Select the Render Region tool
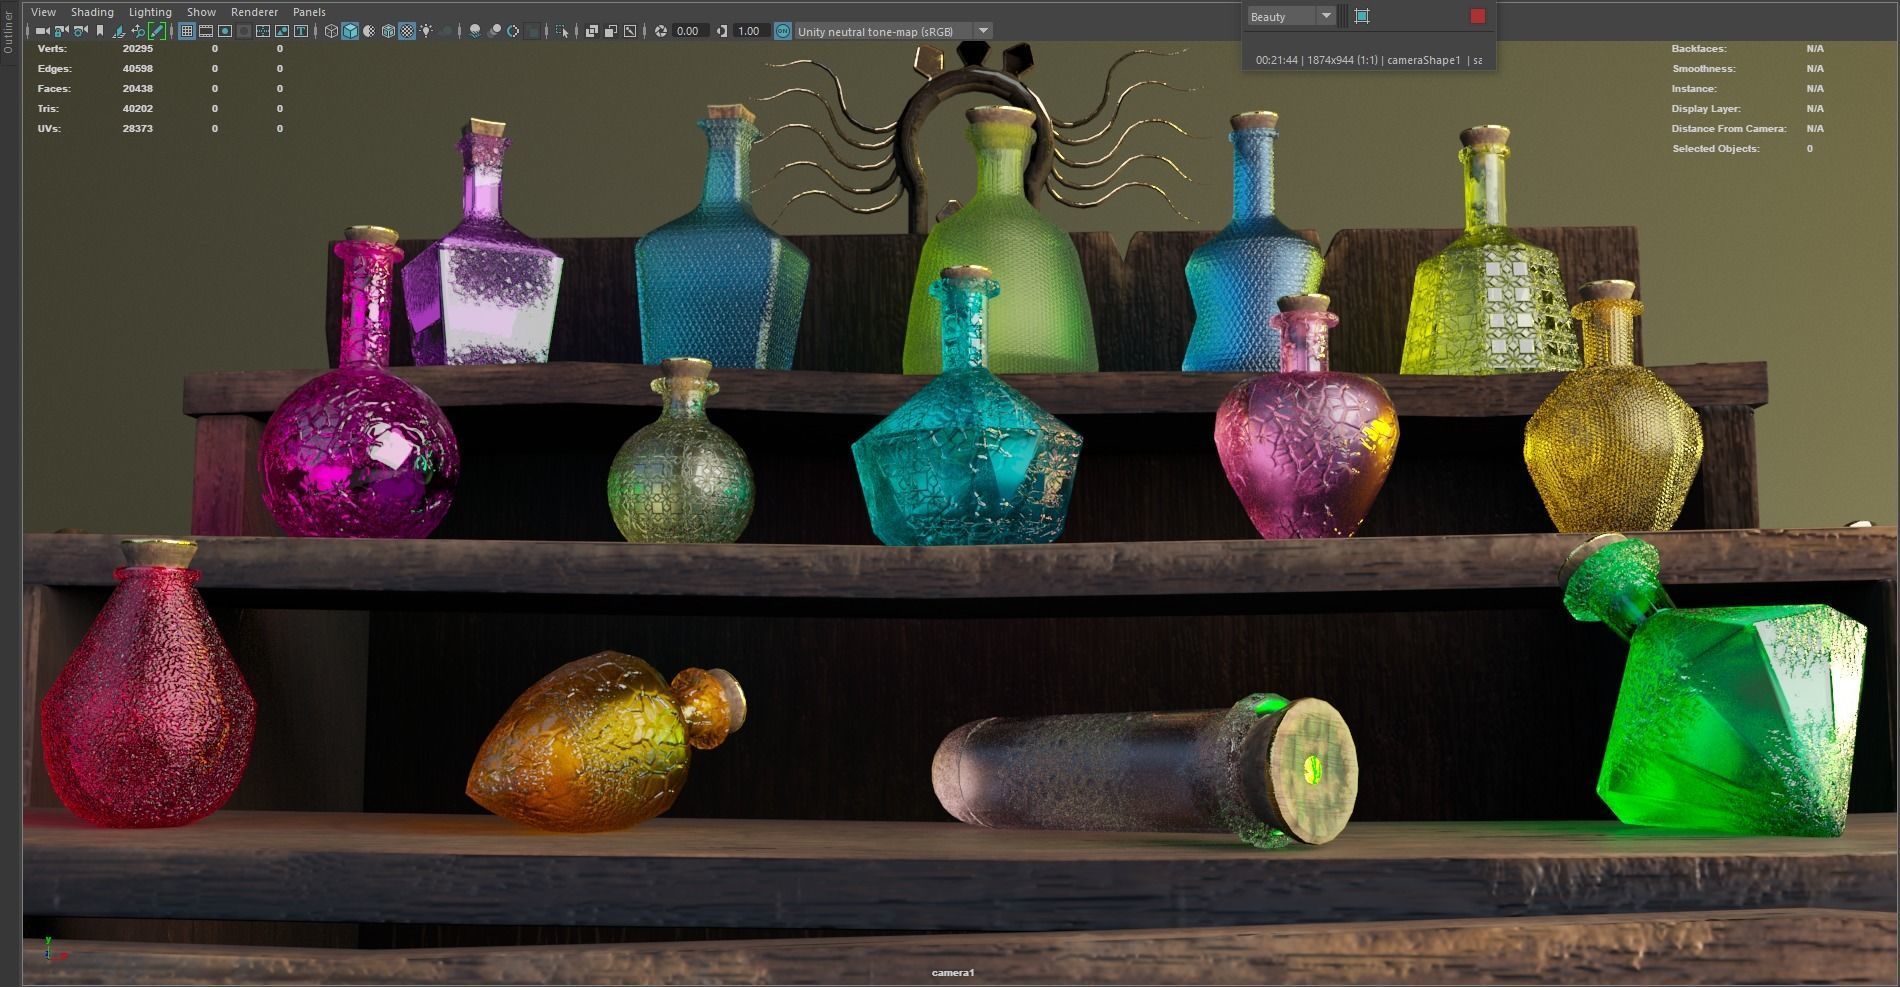The image size is (1900, 987). pos(1361,16)
